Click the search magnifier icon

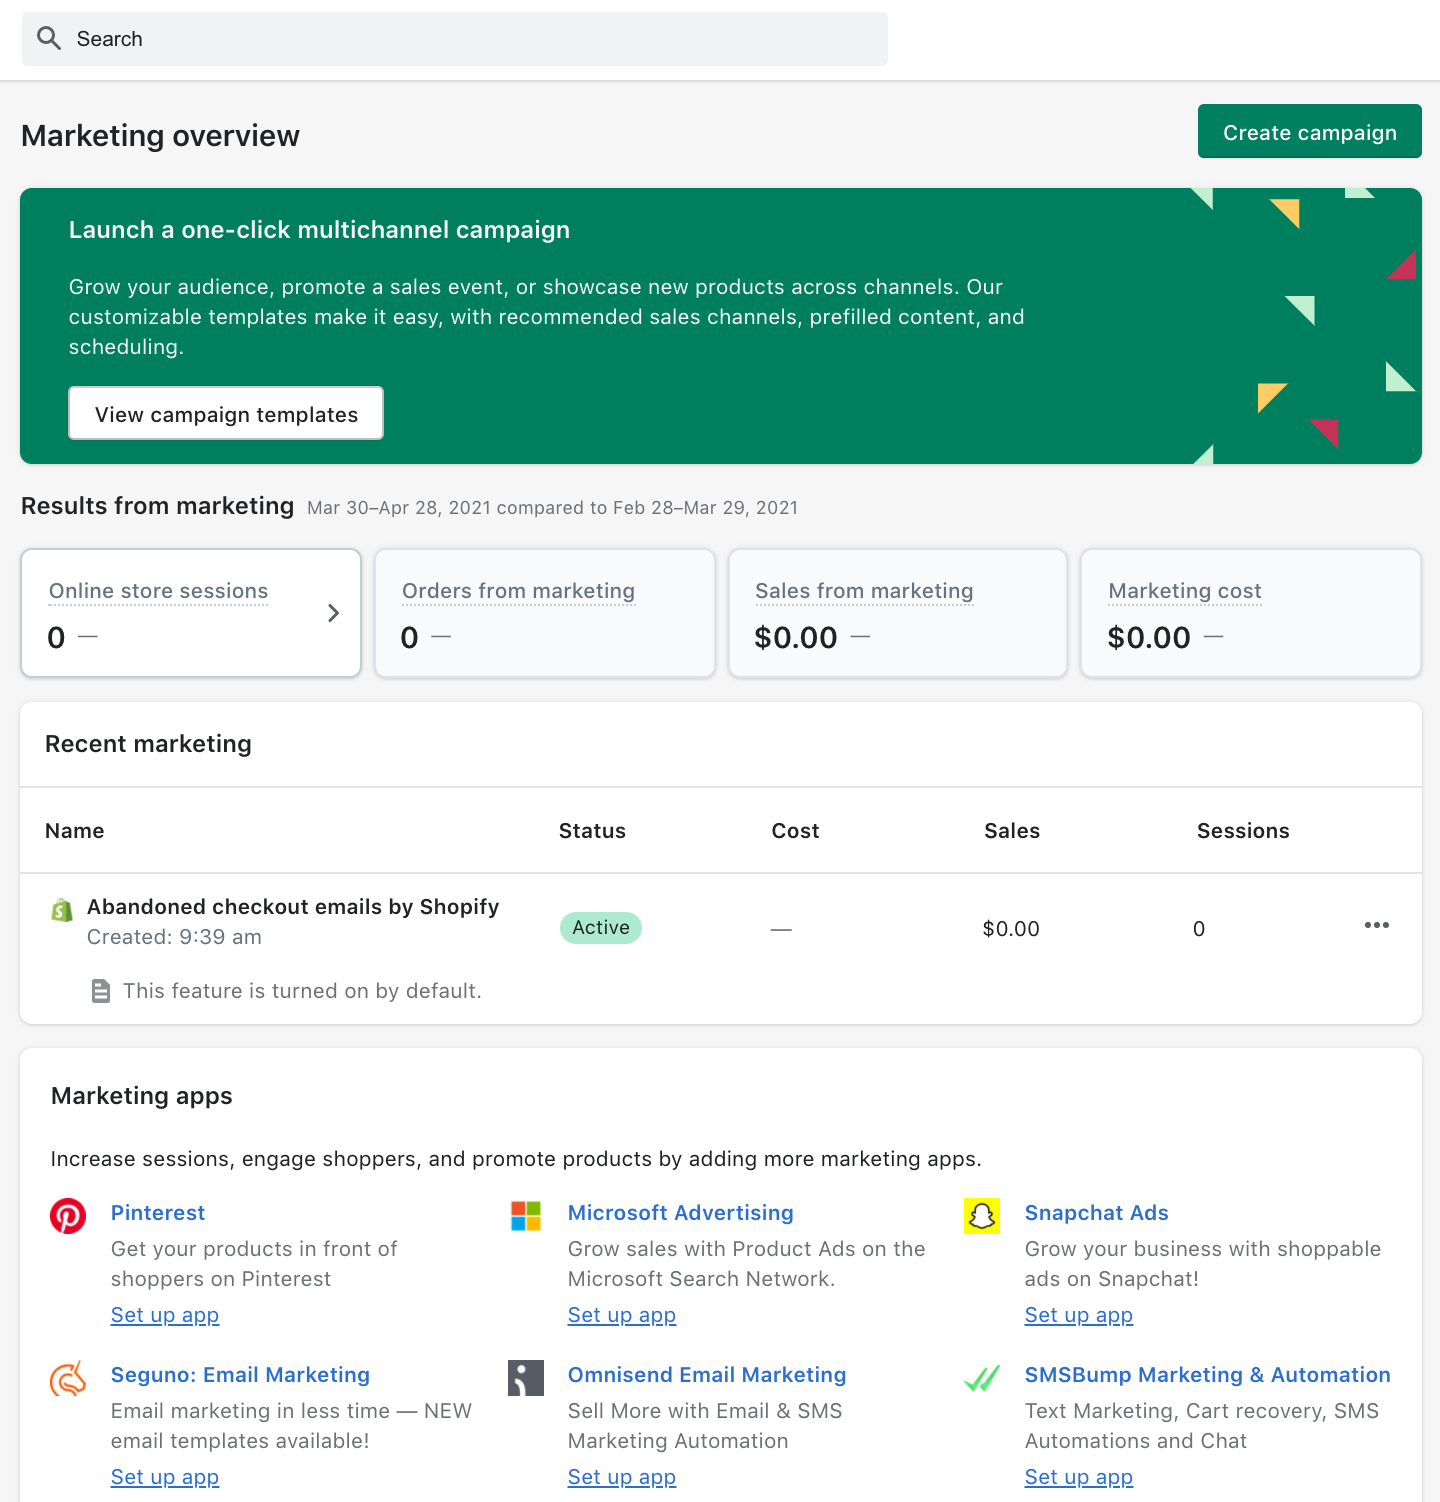click(x=48, y=38)
